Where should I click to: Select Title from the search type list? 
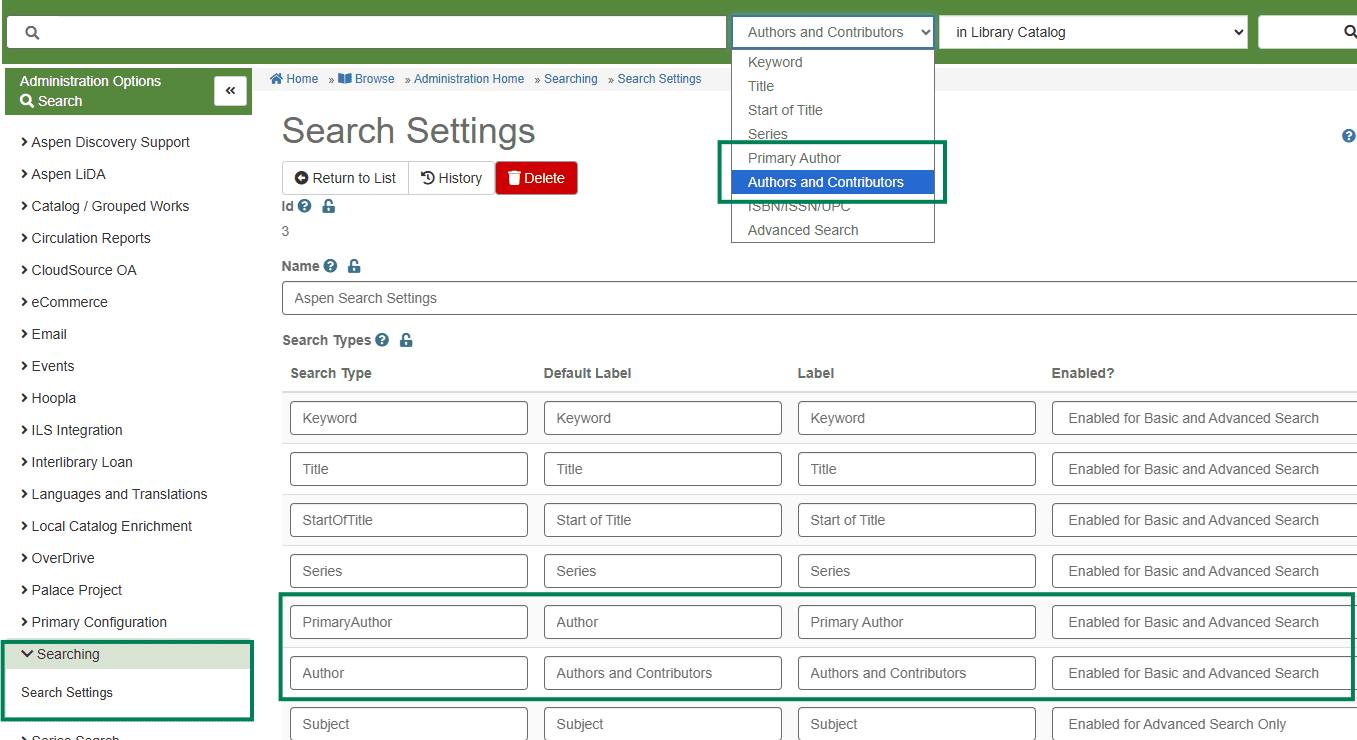point(832,86)
